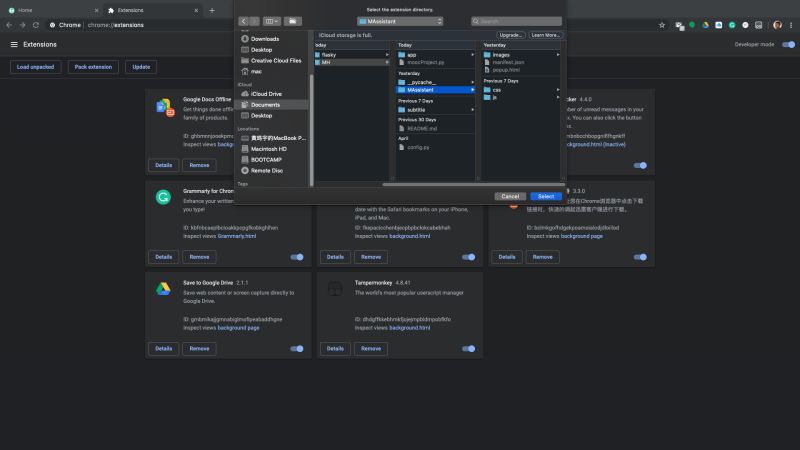The height and width of the screenshot is (450, 800).
Task: Click Cancel in the file dialog
Action: pos(510,196)
